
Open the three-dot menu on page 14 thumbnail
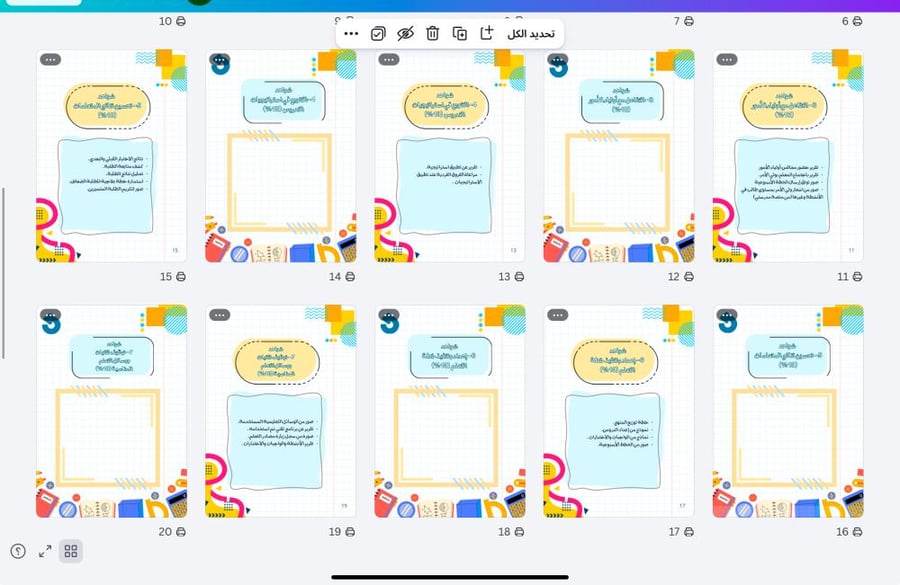220,59
